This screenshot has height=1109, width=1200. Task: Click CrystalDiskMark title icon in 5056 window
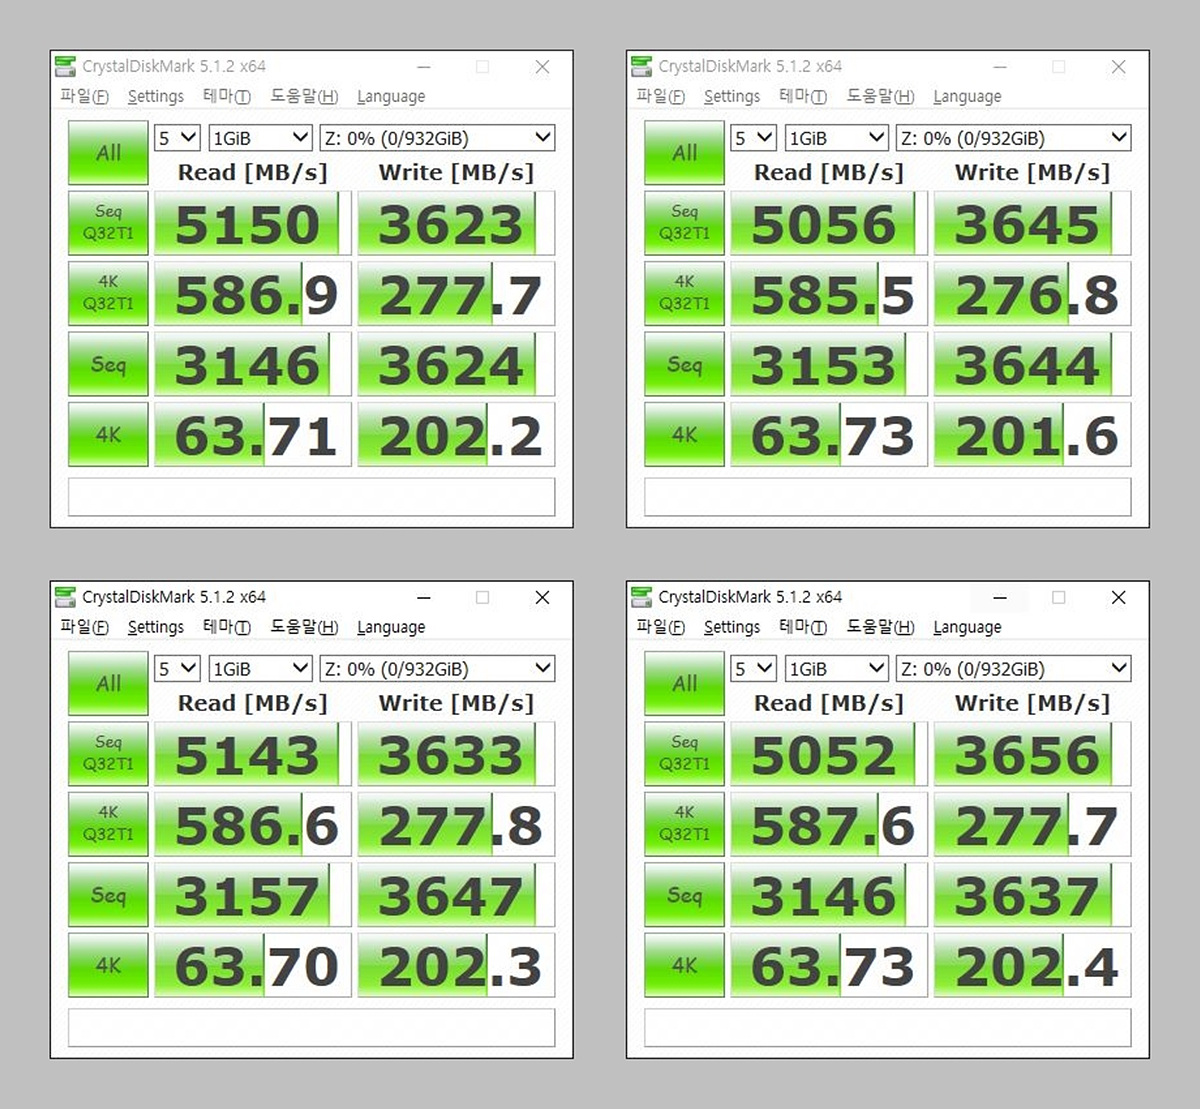tap(642, 67)
